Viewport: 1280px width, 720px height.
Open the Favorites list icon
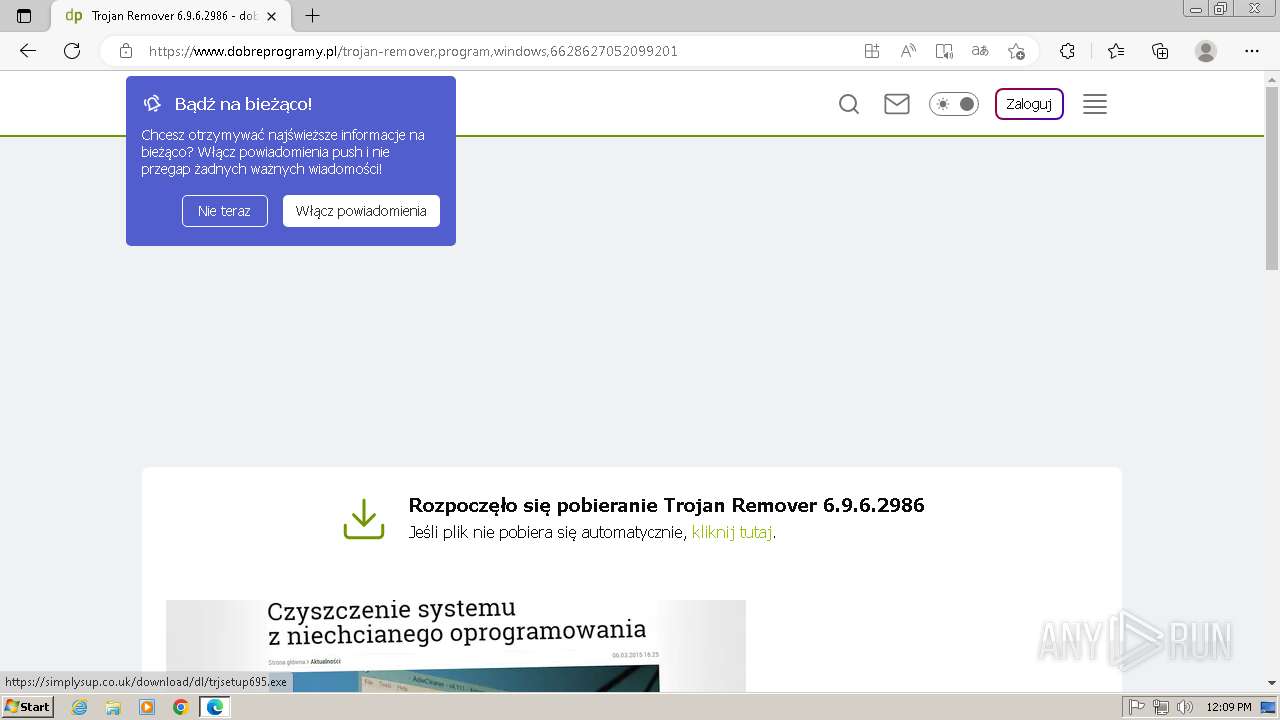pos(1116,51)
